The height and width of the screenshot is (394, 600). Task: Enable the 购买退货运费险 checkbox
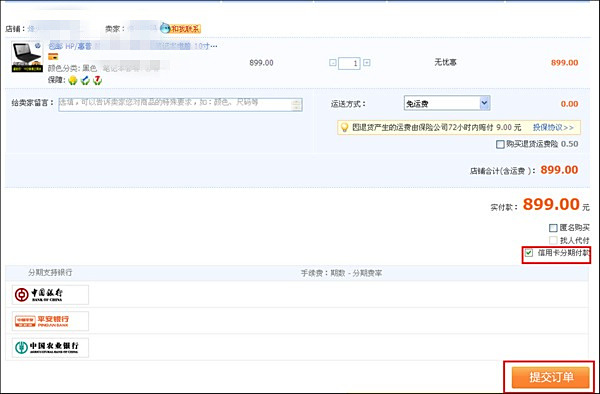500,144
